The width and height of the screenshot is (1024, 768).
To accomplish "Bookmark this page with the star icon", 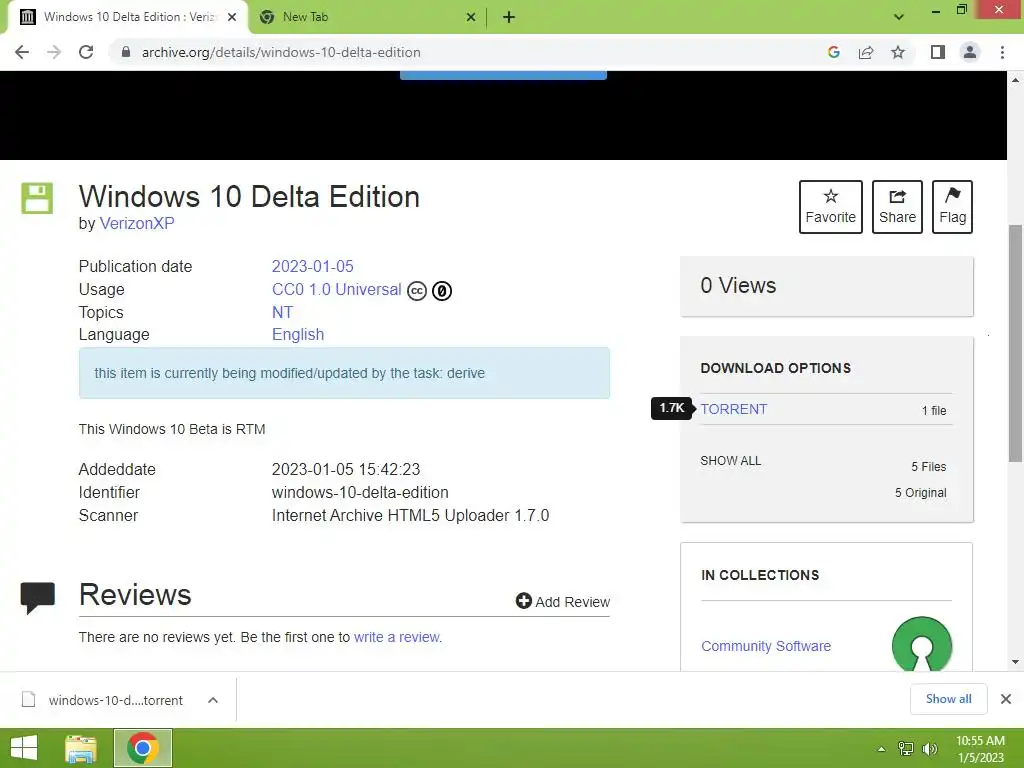I will 898,52.
